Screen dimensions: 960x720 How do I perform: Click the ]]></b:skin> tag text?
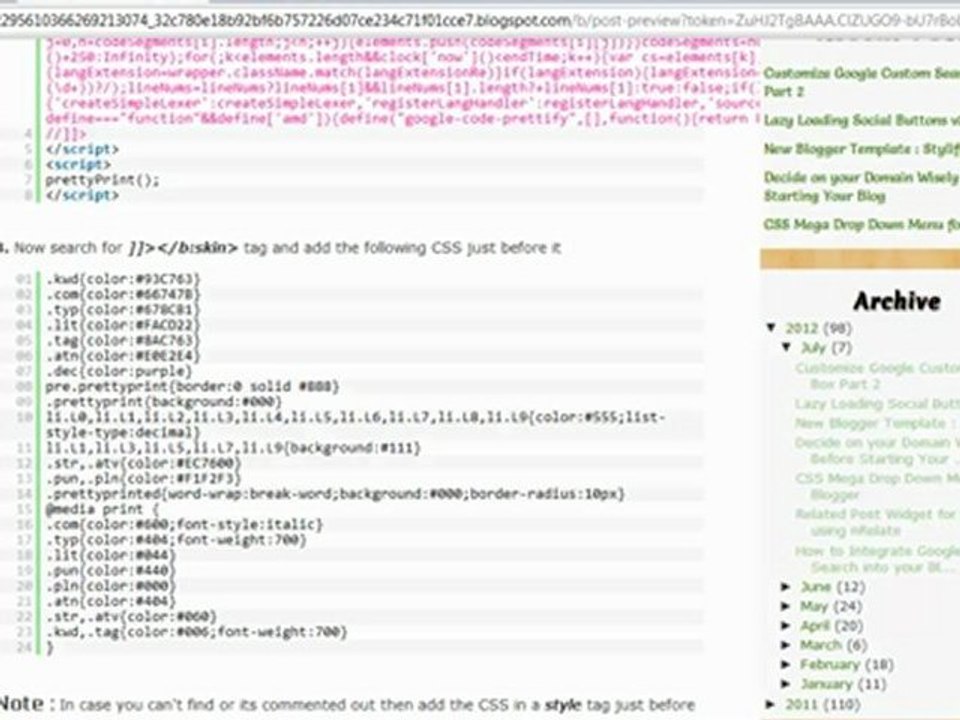pos(182,248)
